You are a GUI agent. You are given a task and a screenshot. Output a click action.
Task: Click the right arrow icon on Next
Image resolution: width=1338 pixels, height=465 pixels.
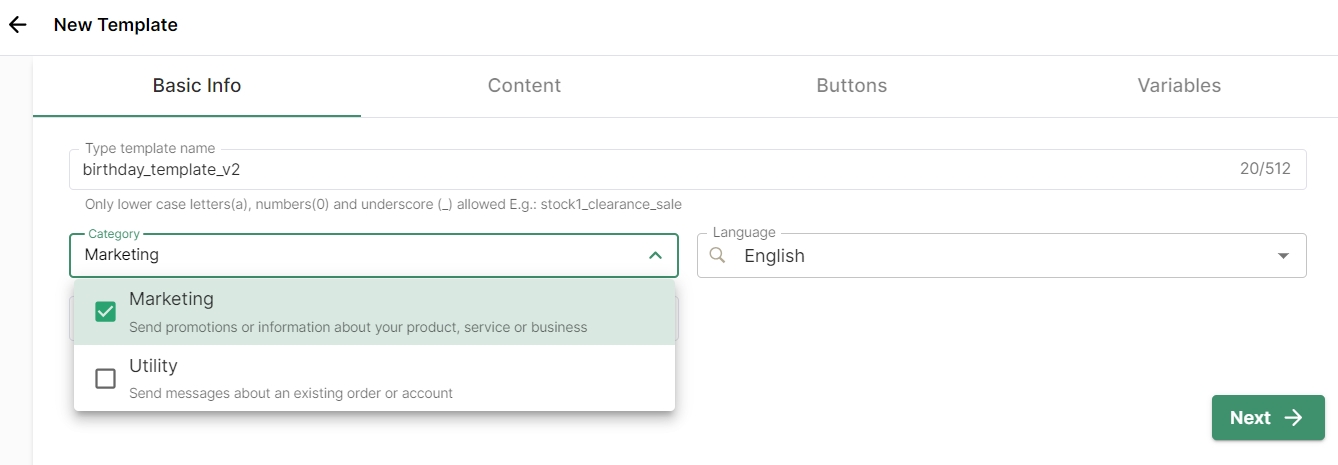(x=1294, y=418)
